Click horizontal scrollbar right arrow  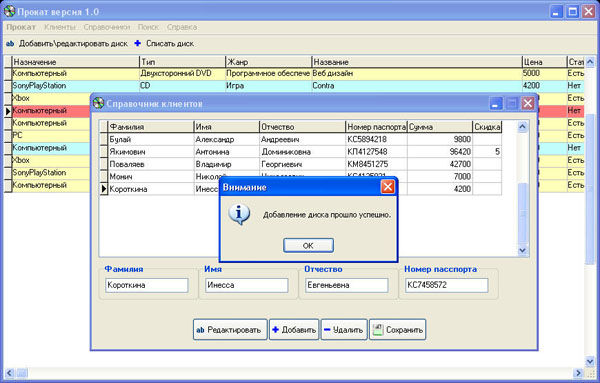tap(578, 372)
